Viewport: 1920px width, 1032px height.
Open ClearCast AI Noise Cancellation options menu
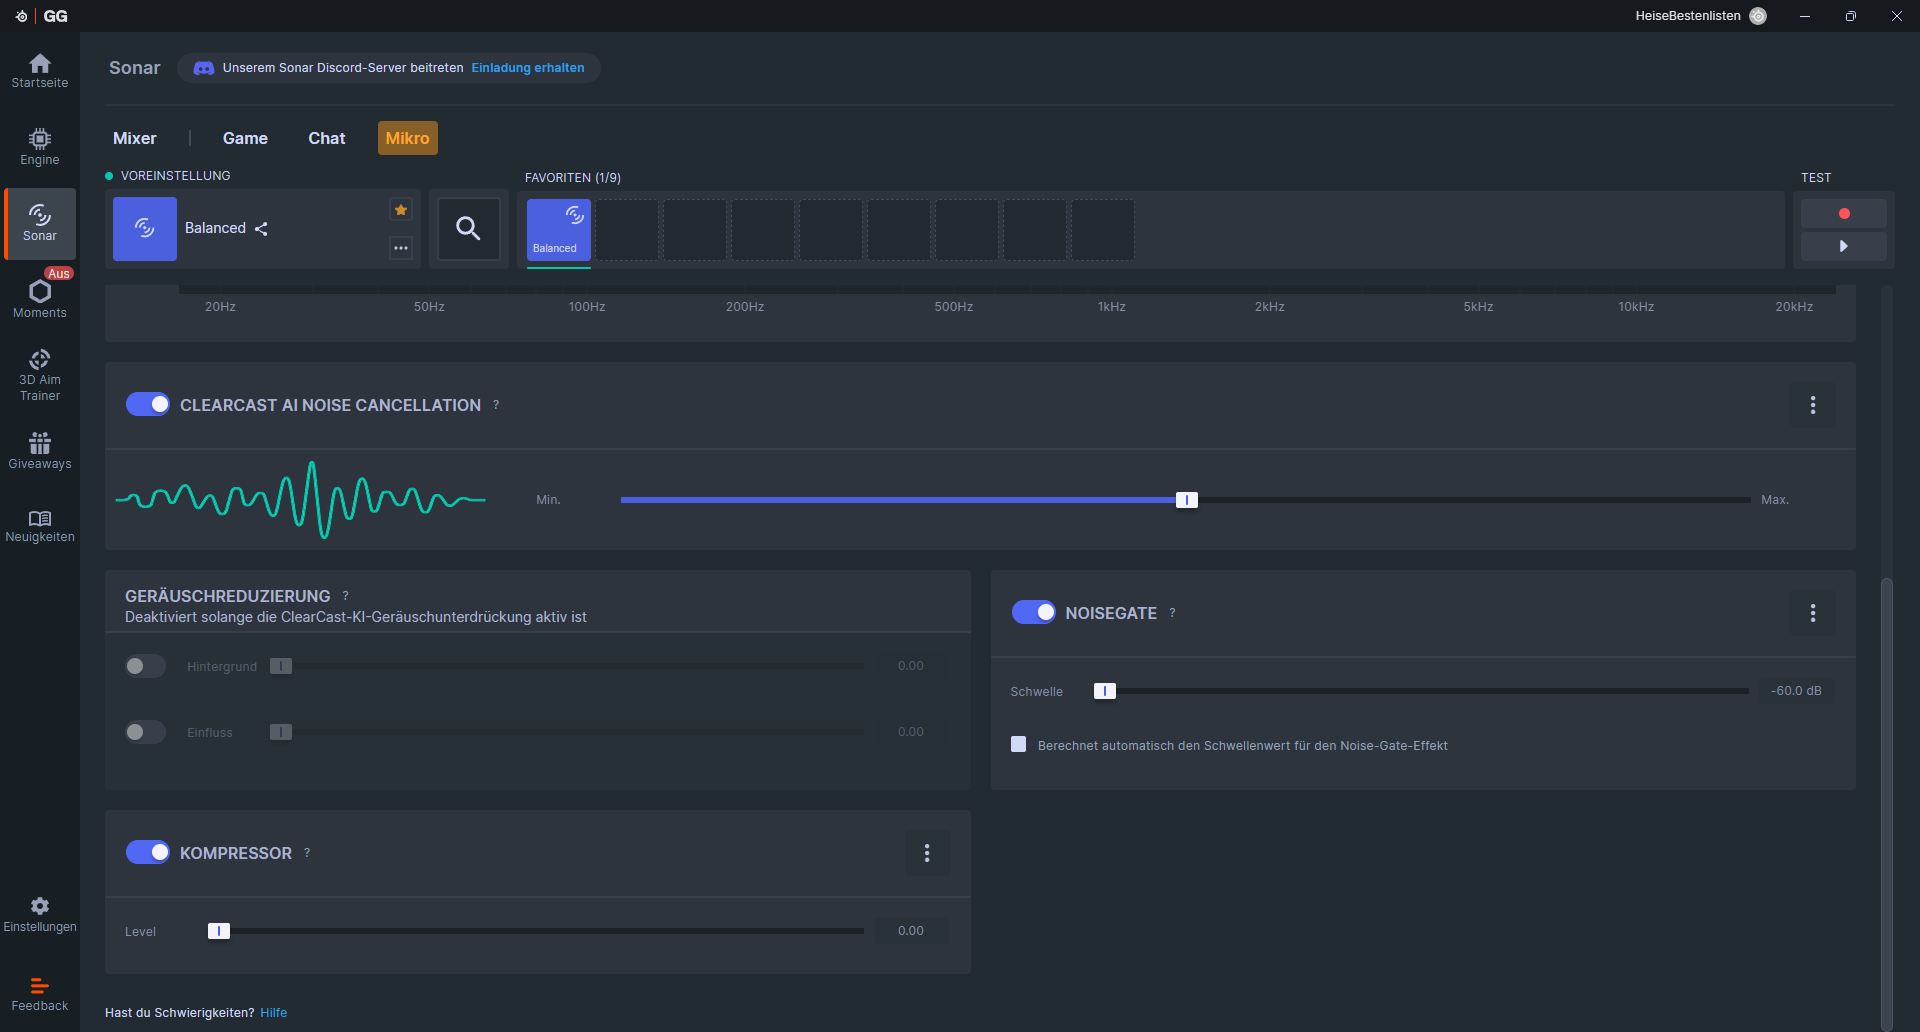[x=1812, y=405]
